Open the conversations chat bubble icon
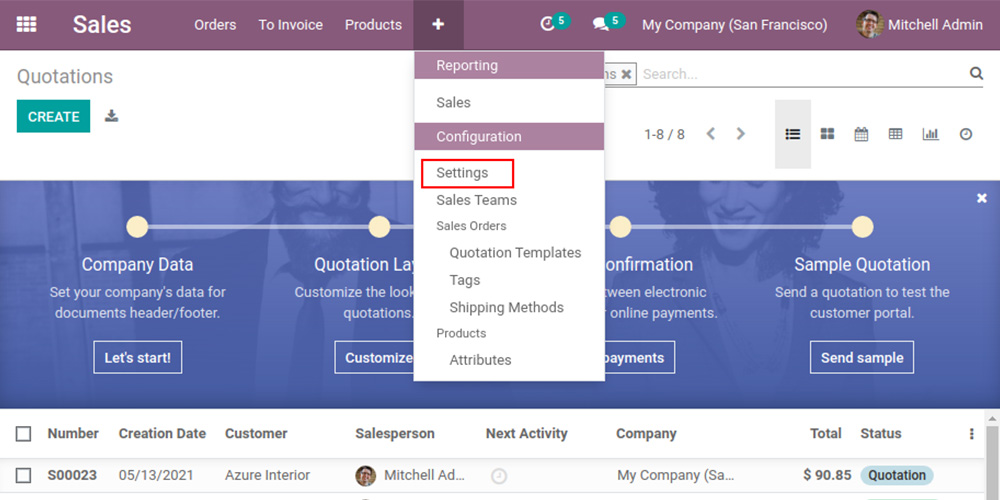The width and height of the screenshot is (1000, 500). click(601, 24)
